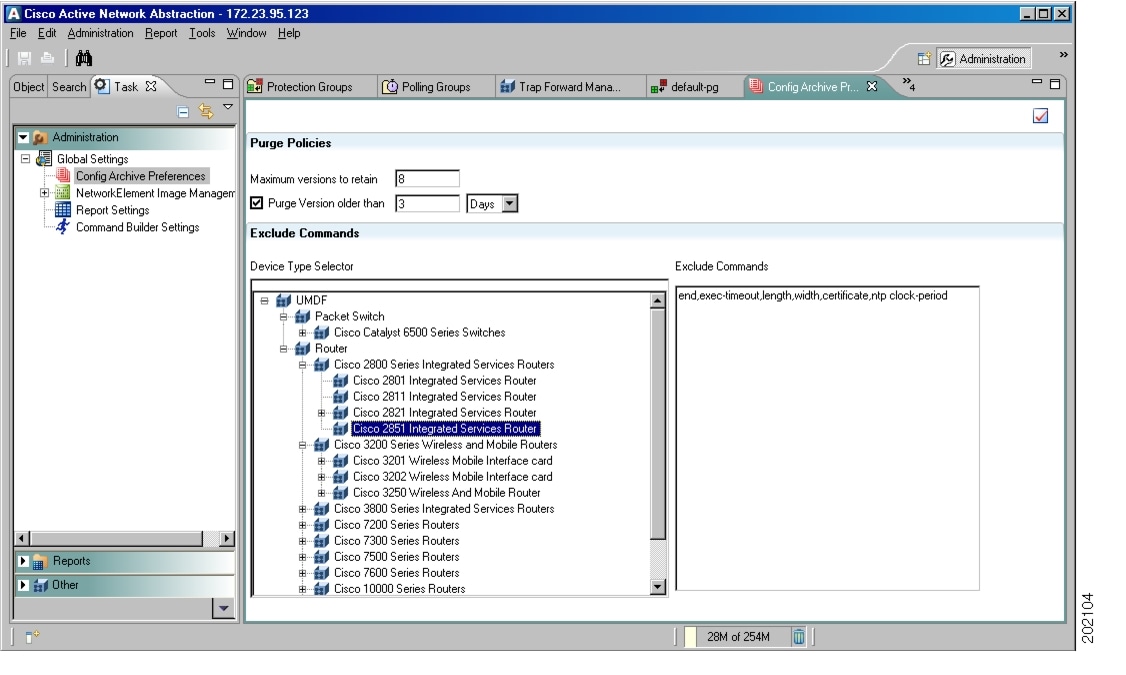This screenshot has height=675, width=1126.
Task: Click the Command Builder Settings icon
Action: [63, 227]
